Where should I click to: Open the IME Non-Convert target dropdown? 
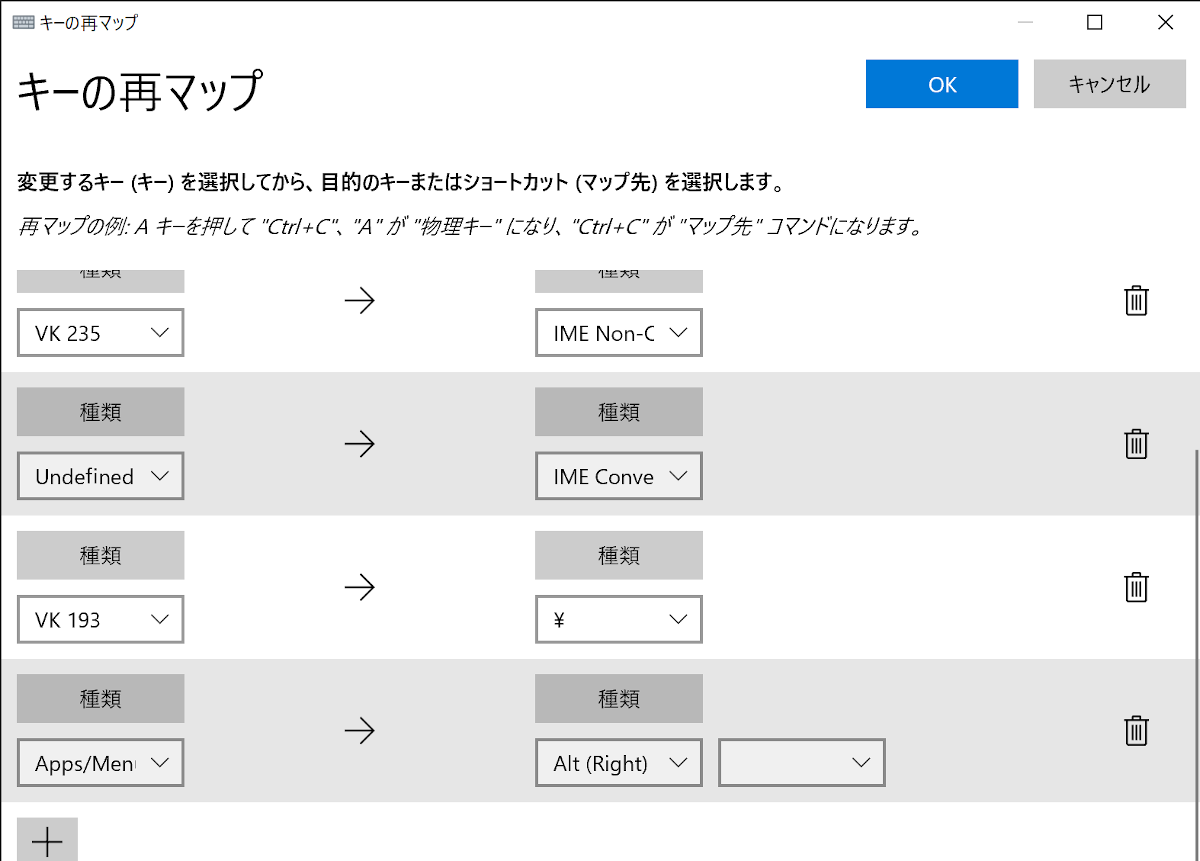pyautogui.click(x=618, y=332)
